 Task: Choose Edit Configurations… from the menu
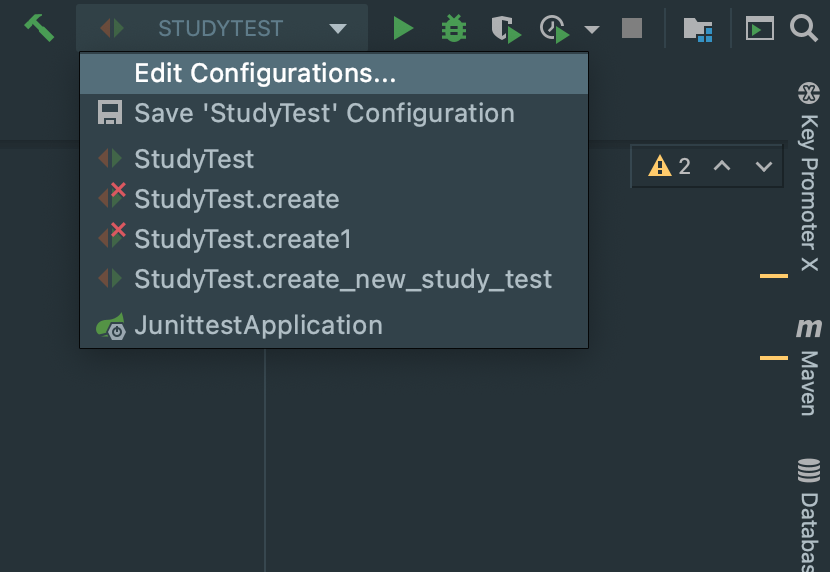265,73
